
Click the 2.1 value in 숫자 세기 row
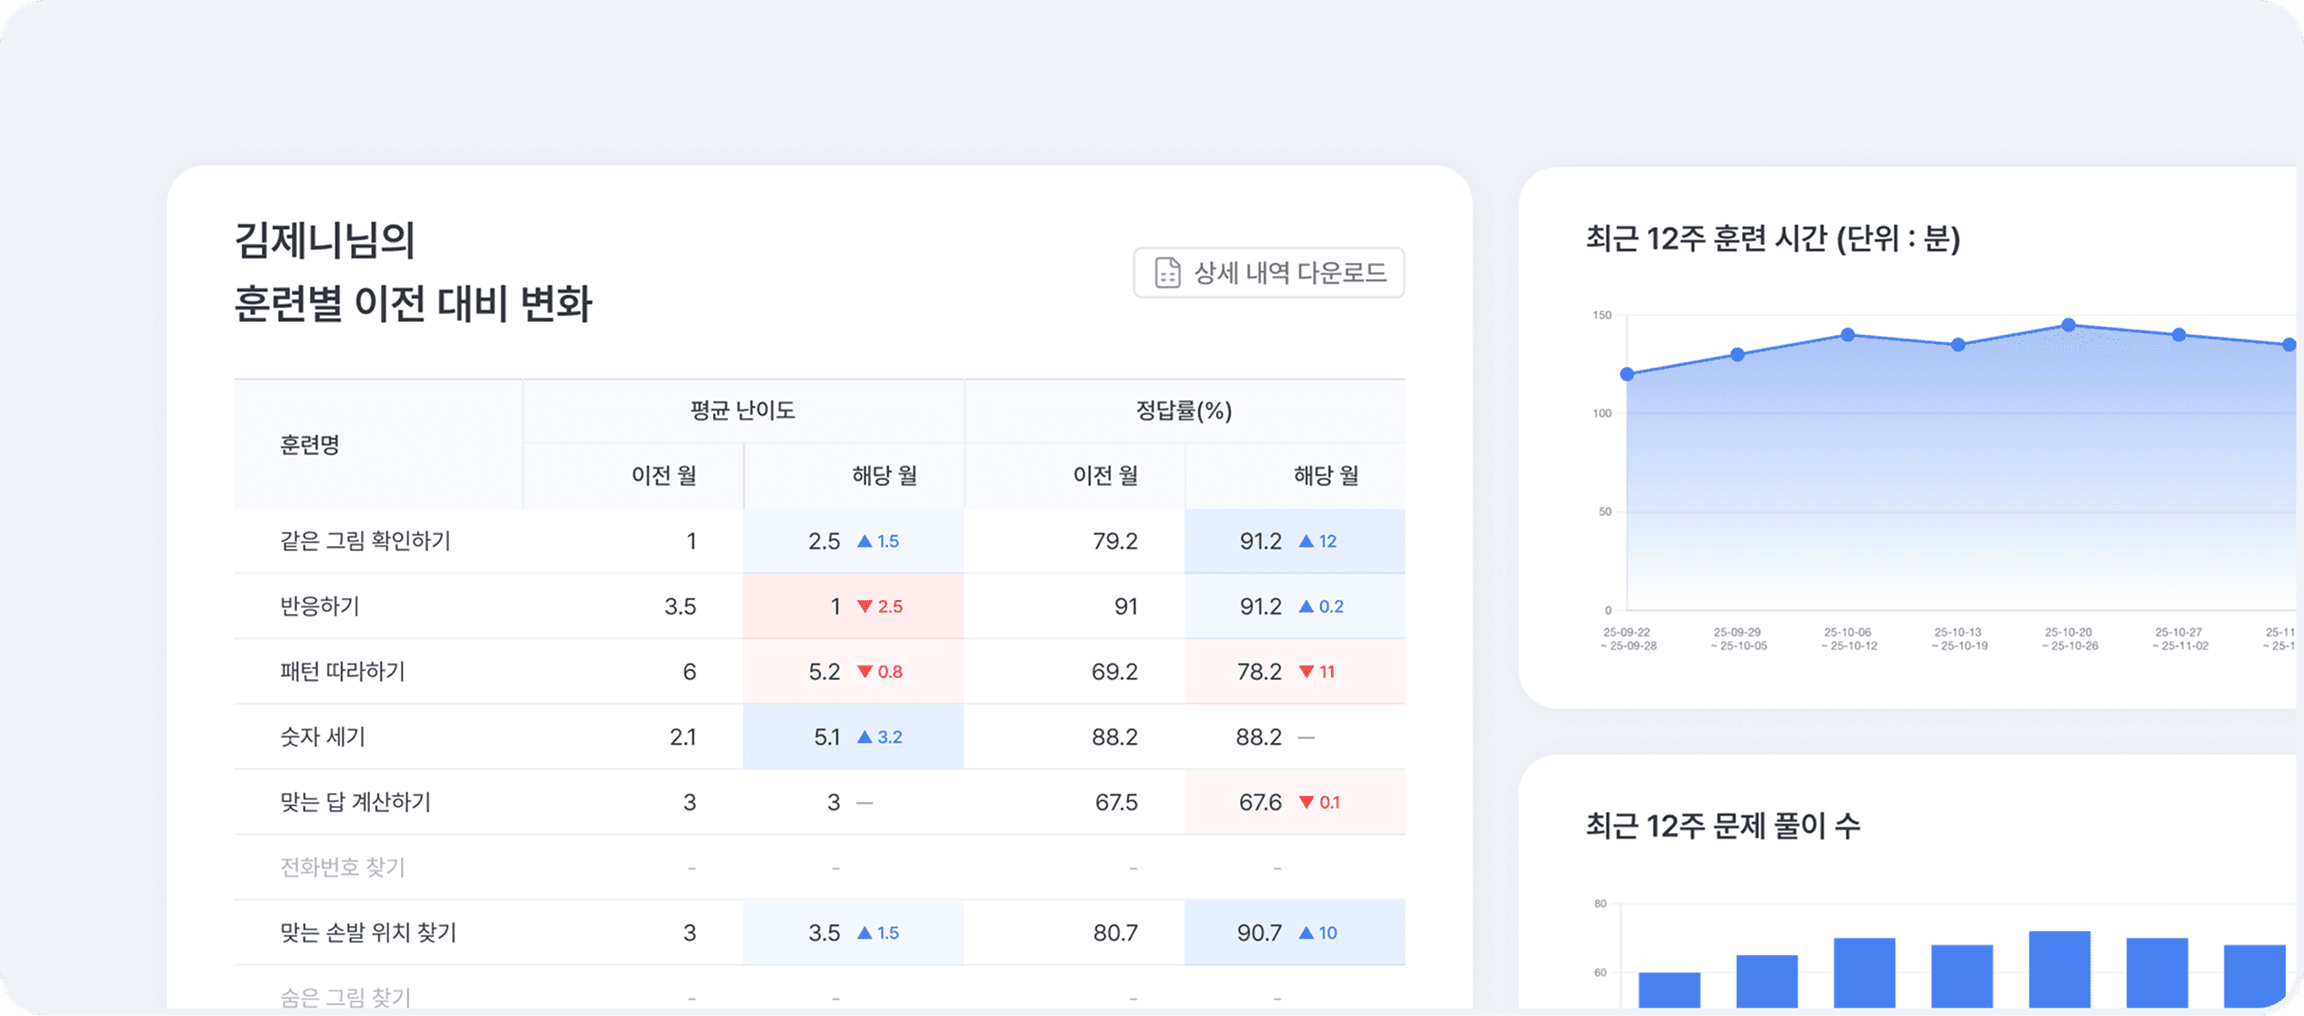(683, 737)
